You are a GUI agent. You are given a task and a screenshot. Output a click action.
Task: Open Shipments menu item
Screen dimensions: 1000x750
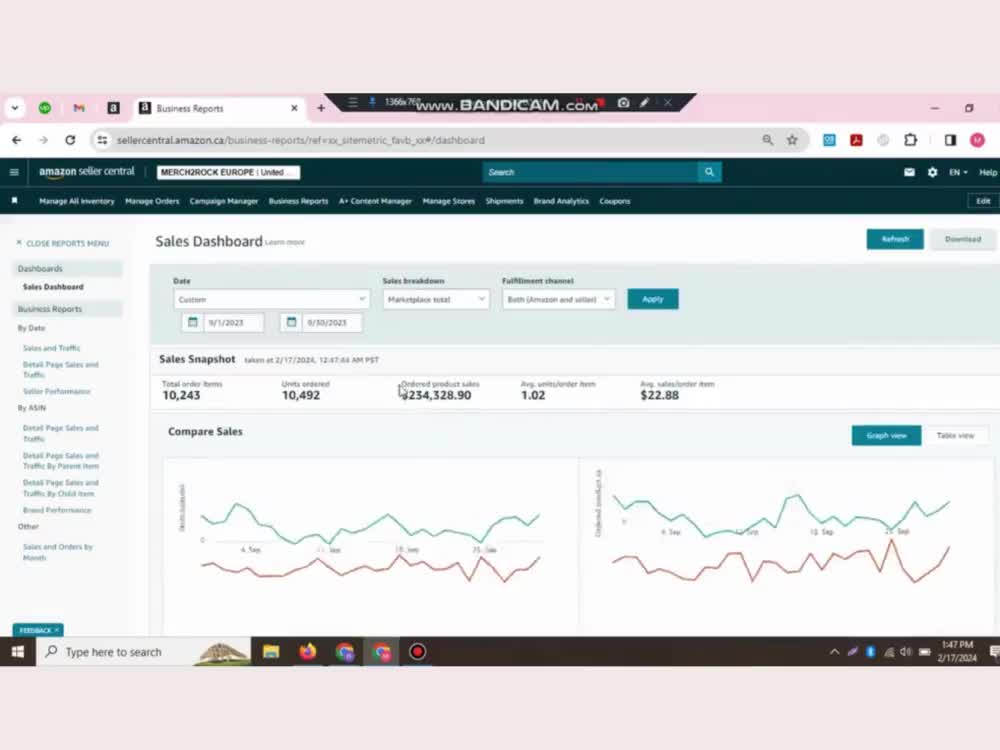coord(504,201)
